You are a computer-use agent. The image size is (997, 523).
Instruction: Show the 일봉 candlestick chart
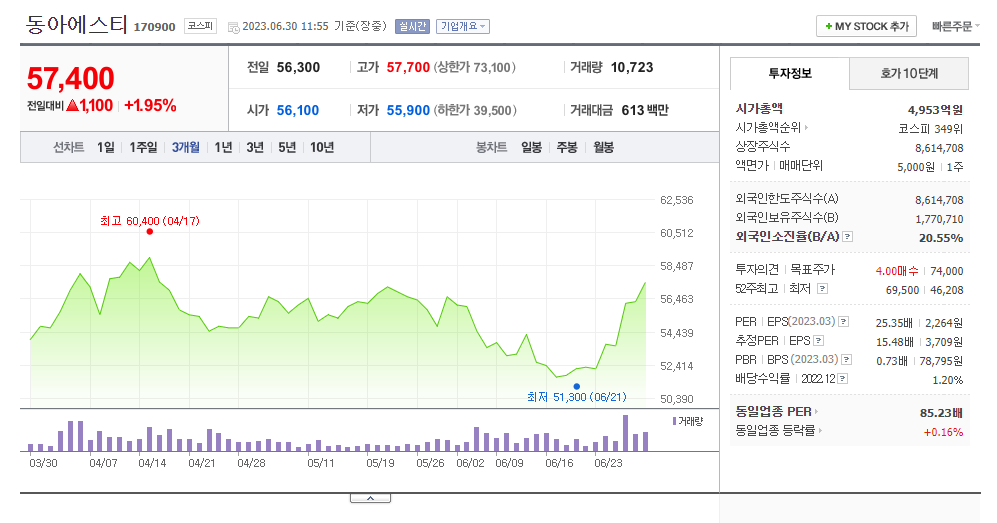point(532,147)
